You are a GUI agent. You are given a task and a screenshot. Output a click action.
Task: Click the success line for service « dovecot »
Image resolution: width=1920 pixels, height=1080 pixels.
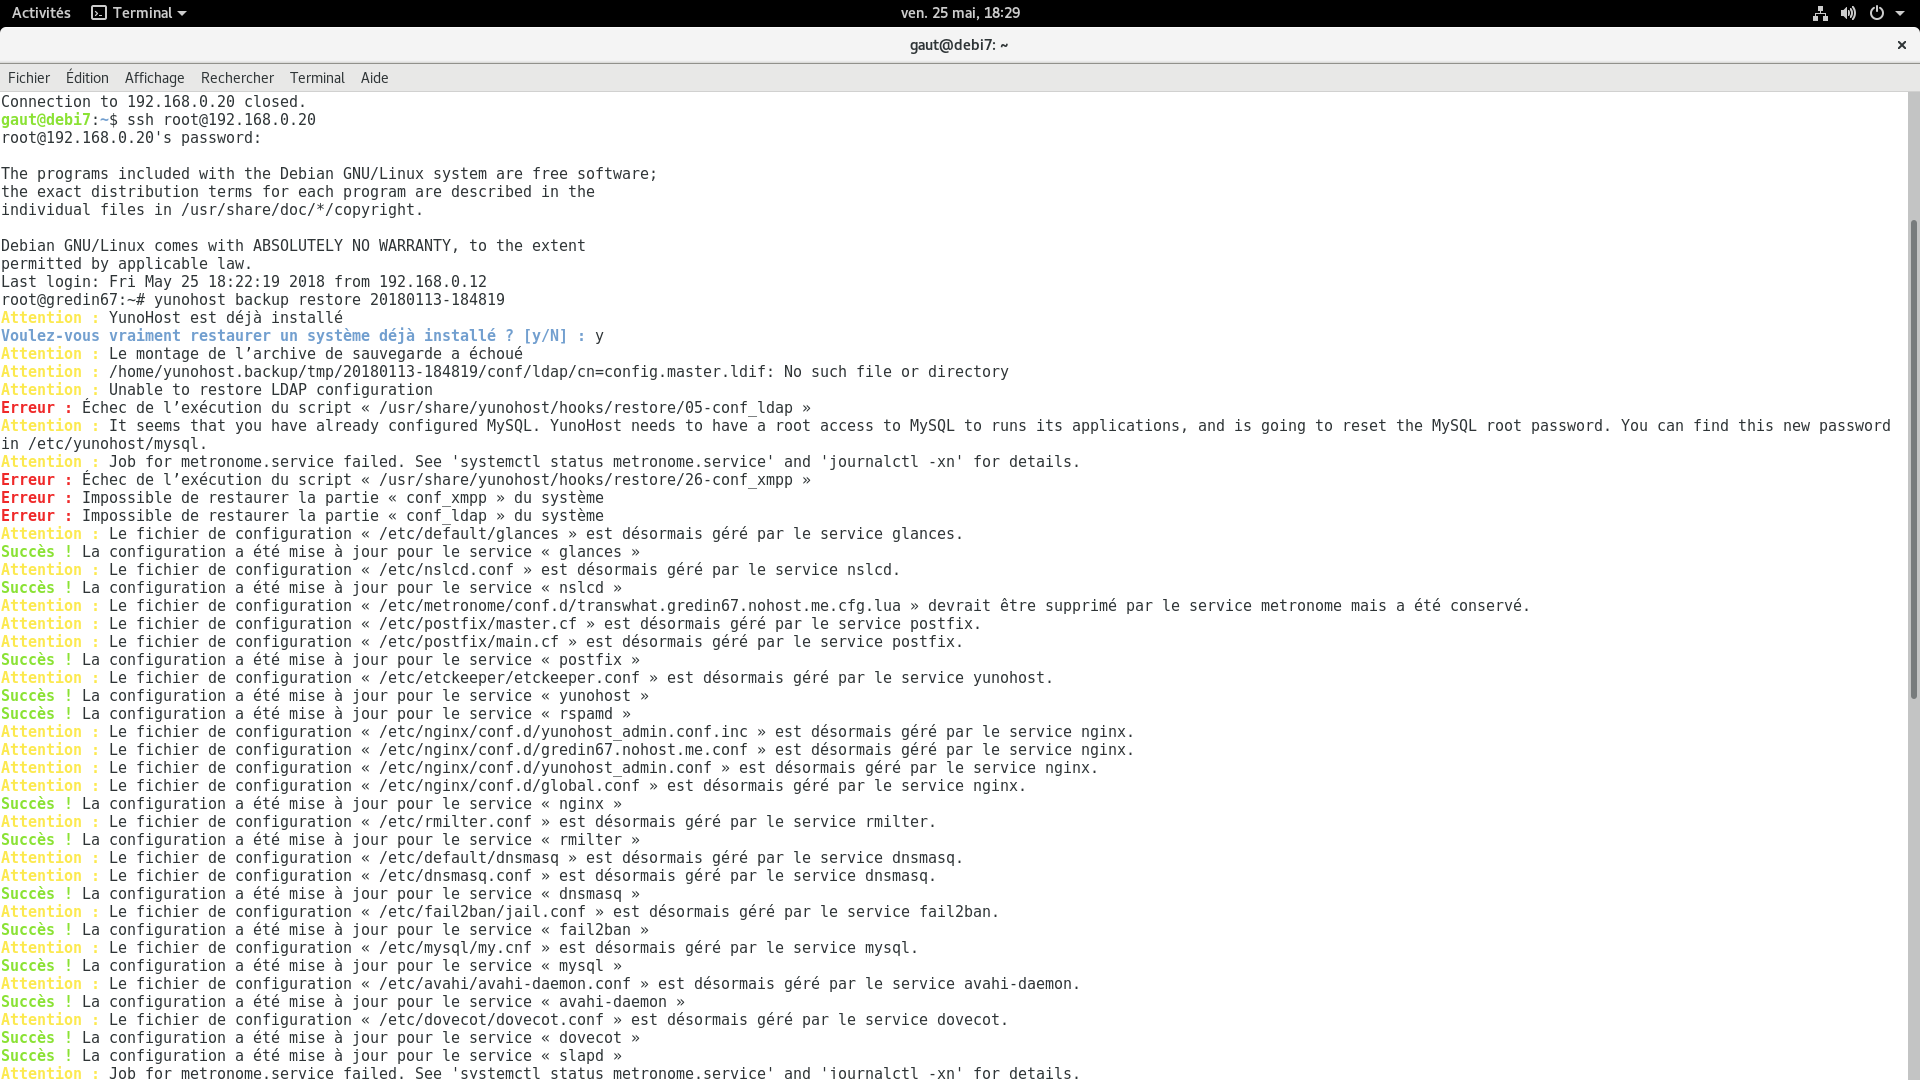320,1038
